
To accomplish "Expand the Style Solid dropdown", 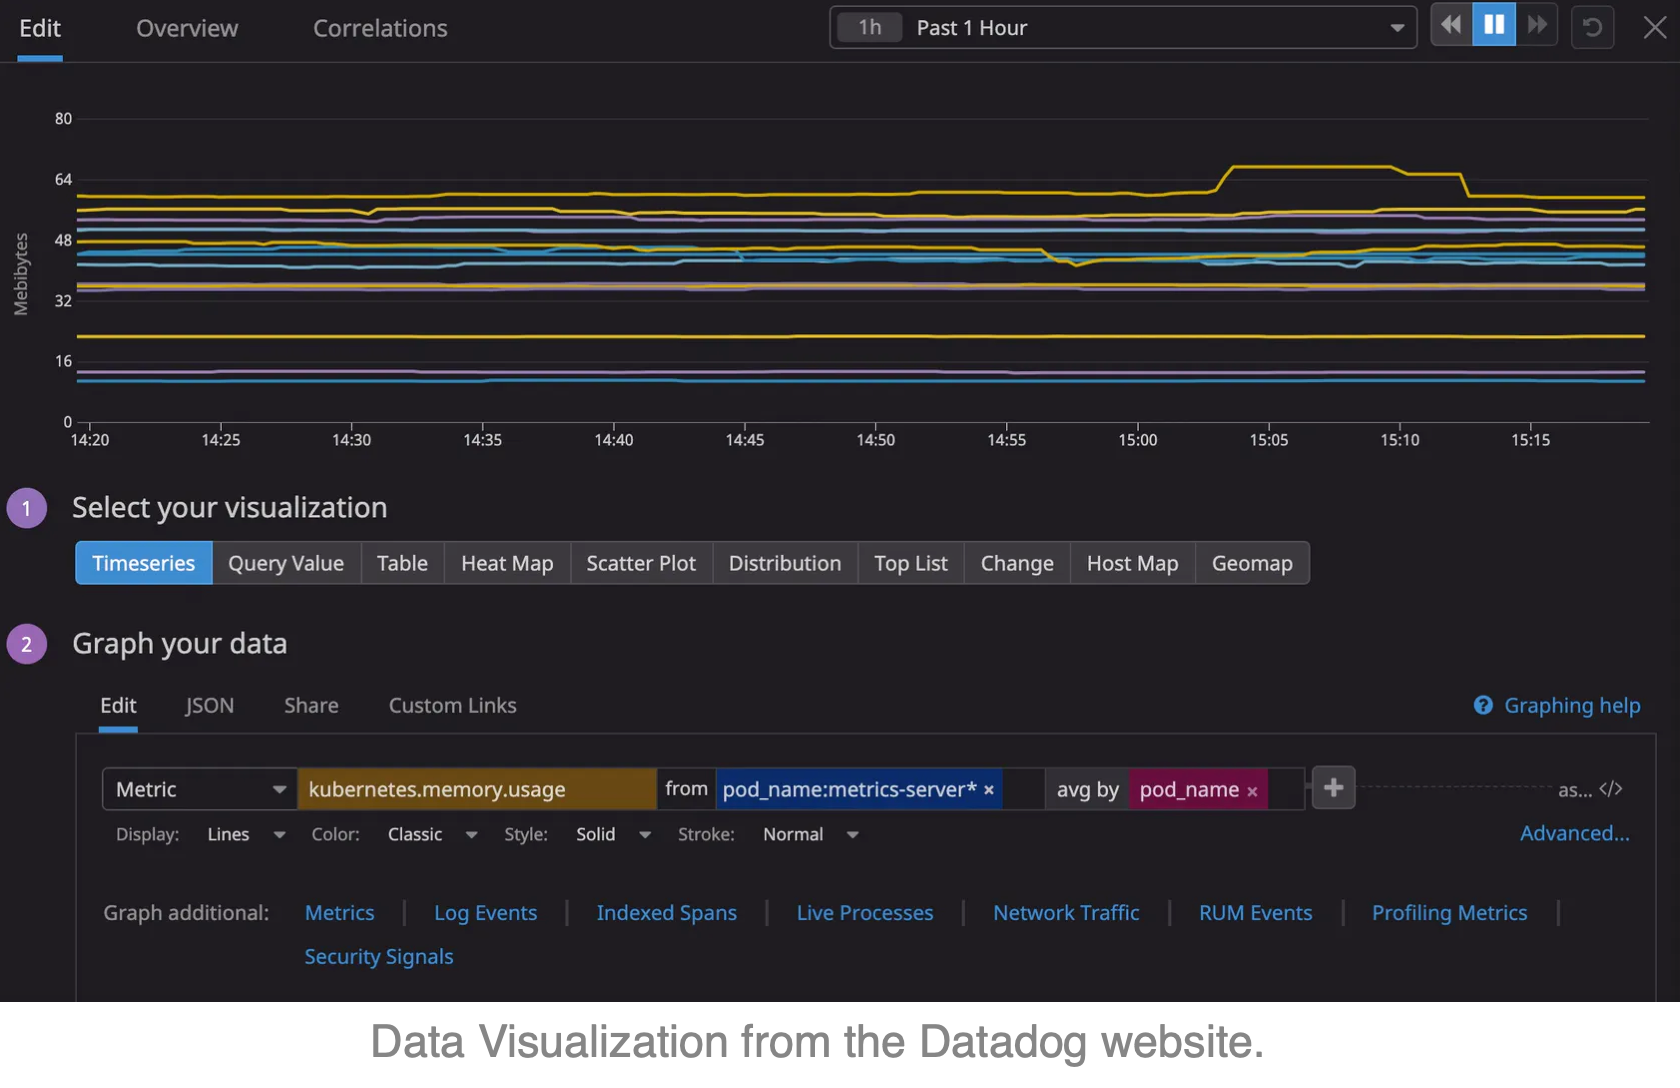I will [613, 834].
